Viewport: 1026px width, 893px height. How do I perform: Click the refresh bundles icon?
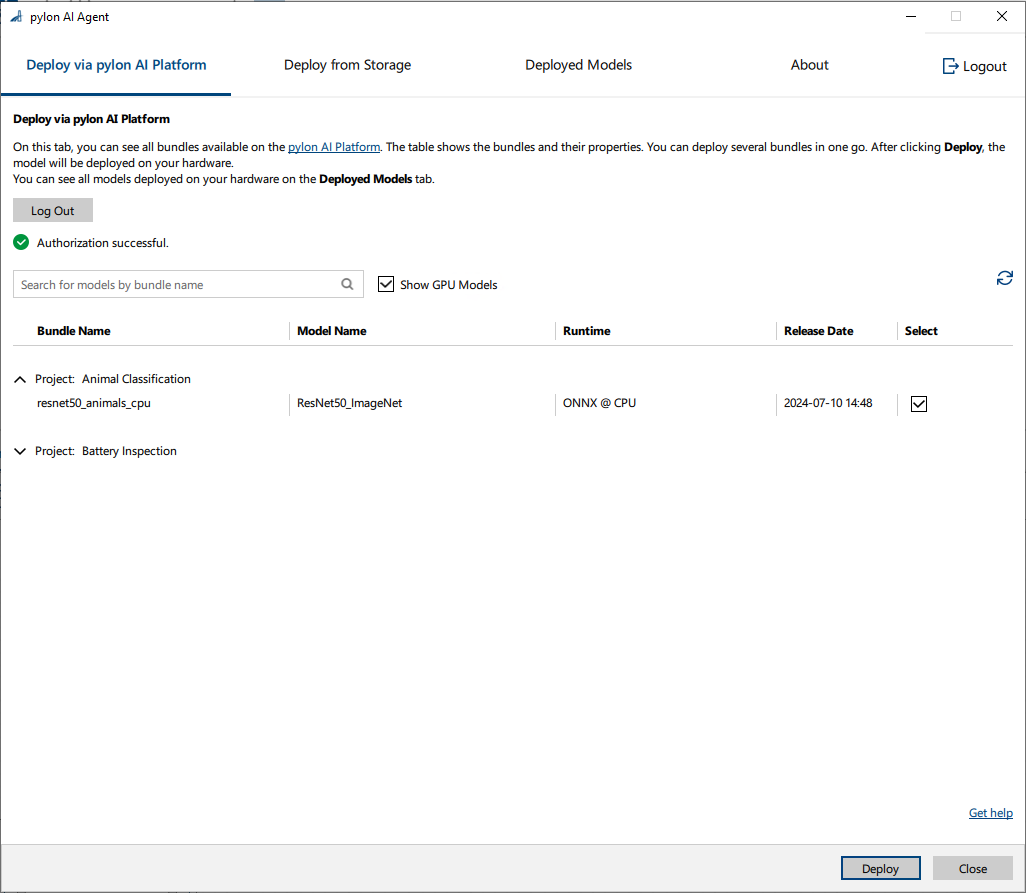[x=1004, y=278]
